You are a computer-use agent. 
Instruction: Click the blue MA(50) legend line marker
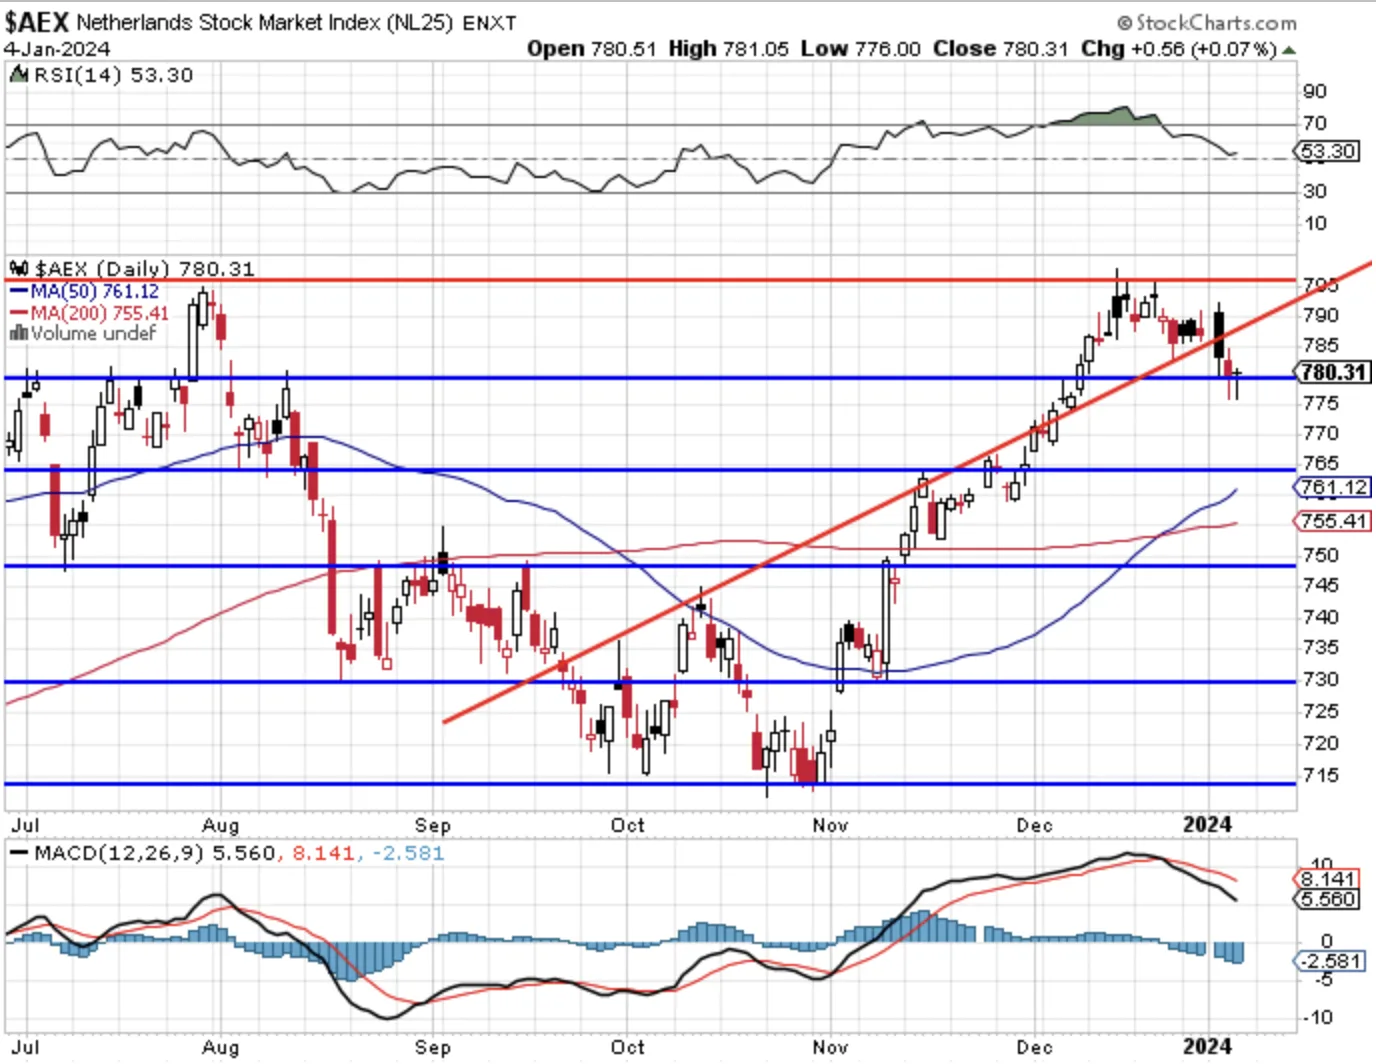pyautogui.click(x=19, y=291)
